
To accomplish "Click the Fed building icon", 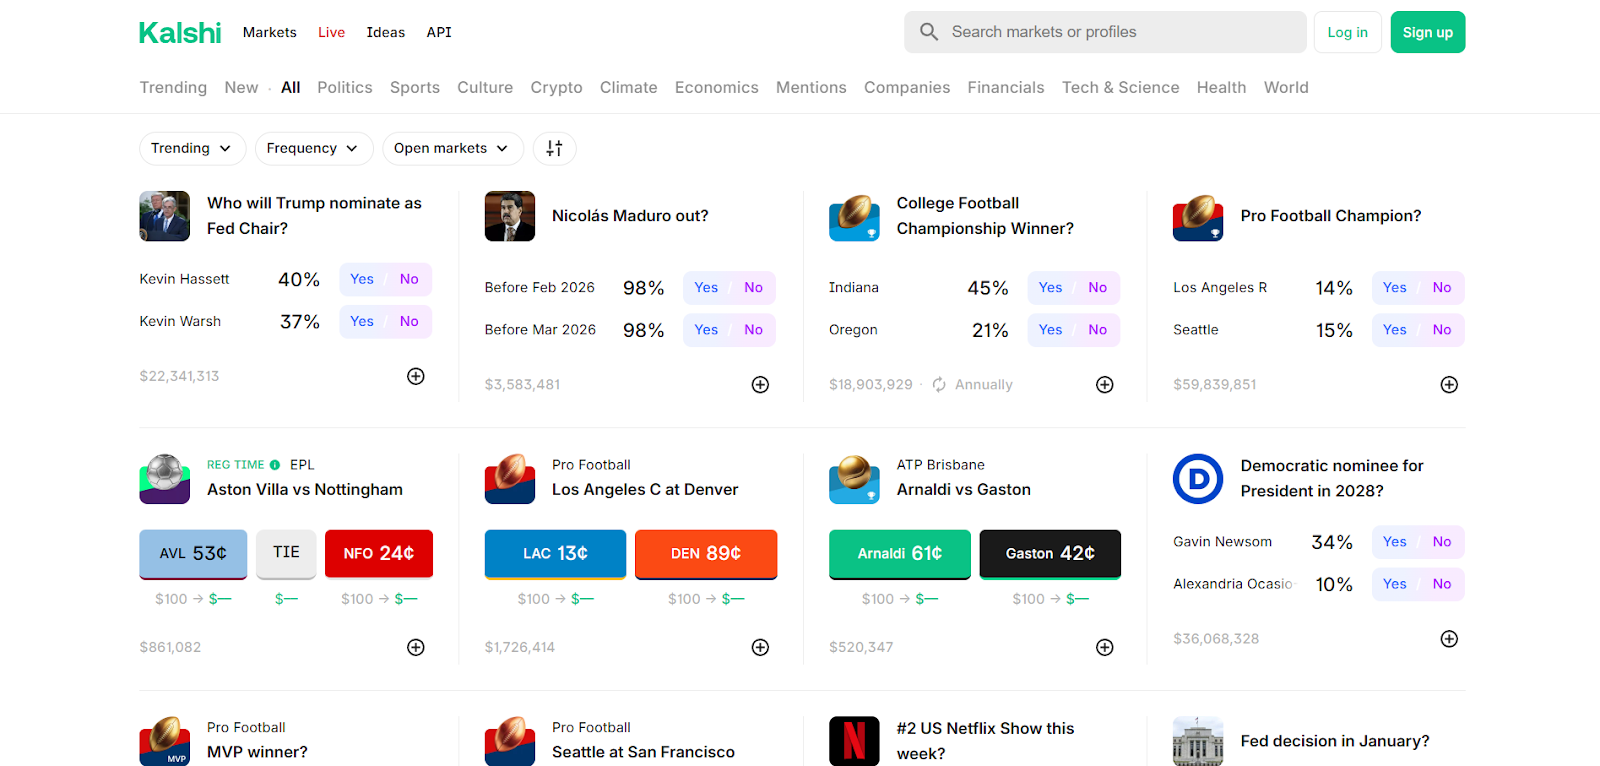I will (1198, 741).
